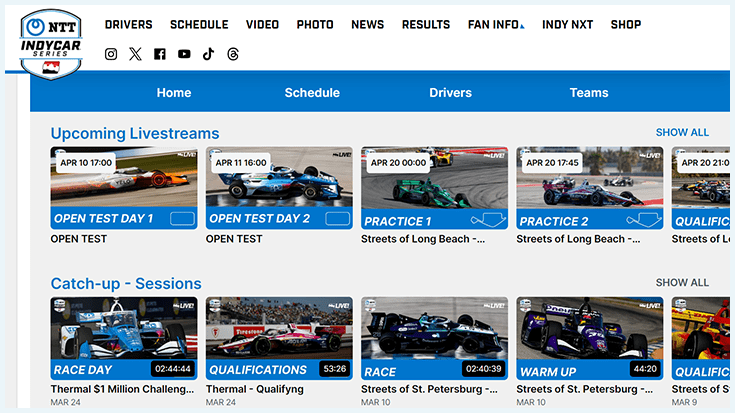
Task: Click OPEN TEST title under Day 1
Action: pos(79,239)
